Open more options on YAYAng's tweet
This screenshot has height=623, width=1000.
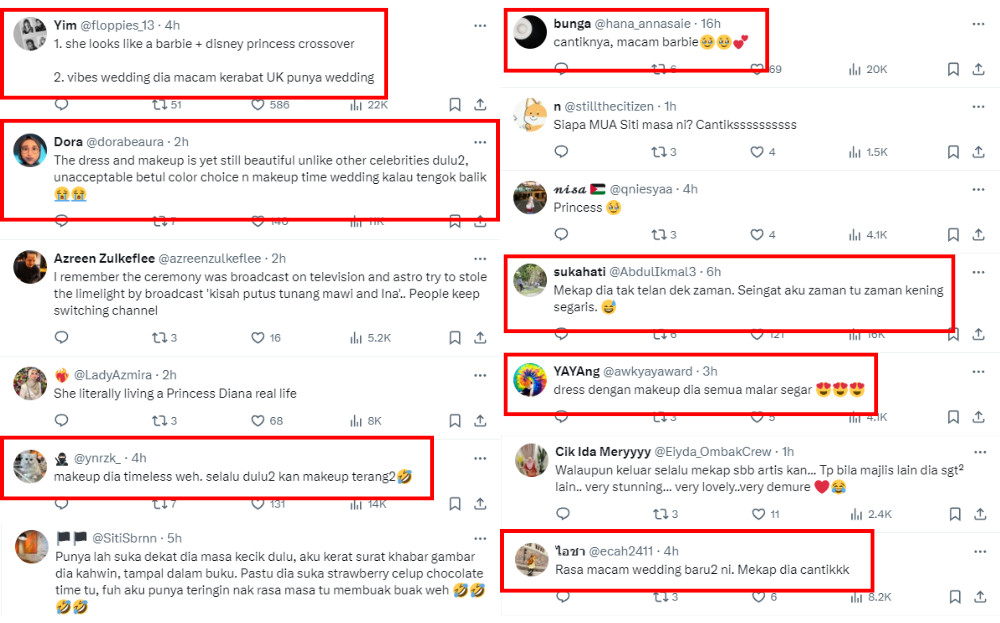point(978,372)
